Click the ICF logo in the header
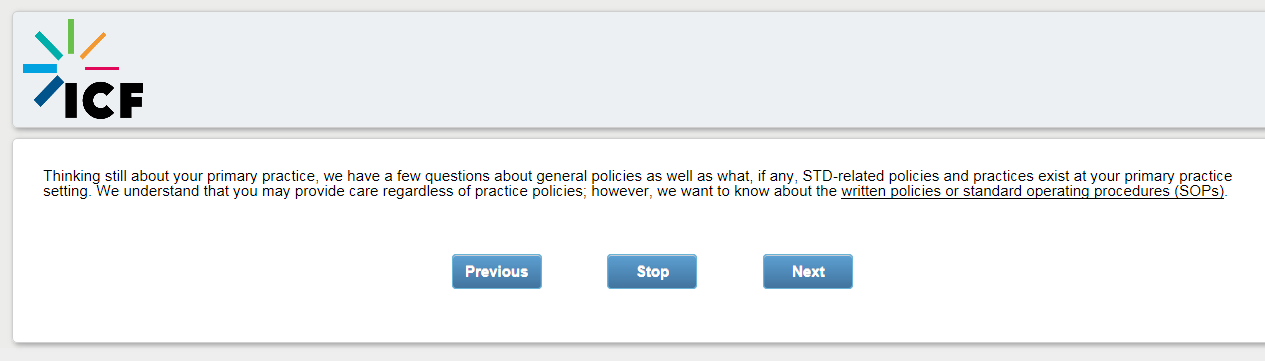The height and width of the screenshot is (361, 1265). click(x=83, y=69)
